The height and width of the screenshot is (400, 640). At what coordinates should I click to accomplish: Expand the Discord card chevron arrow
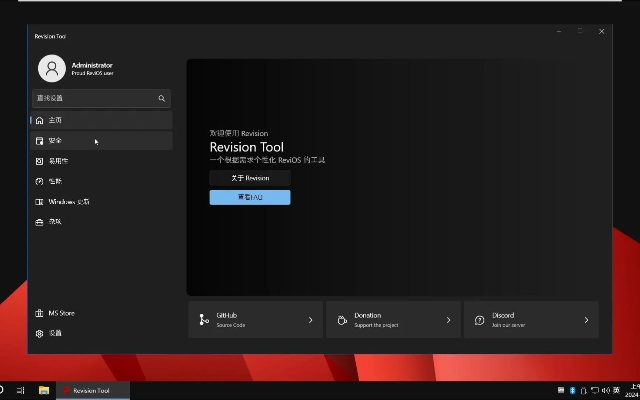point(586,320)
